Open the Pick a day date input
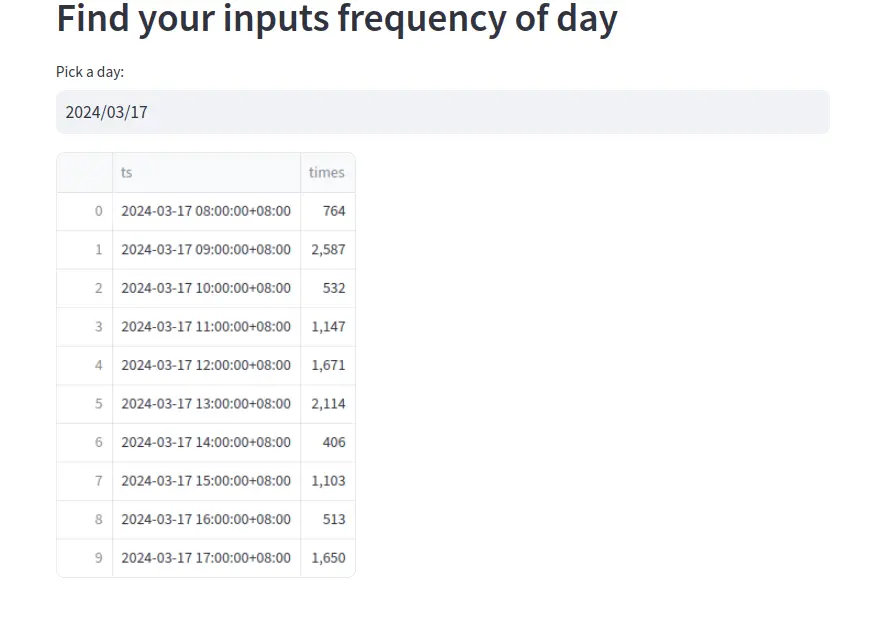Screen dimensions: 875x622 point(443,112)
